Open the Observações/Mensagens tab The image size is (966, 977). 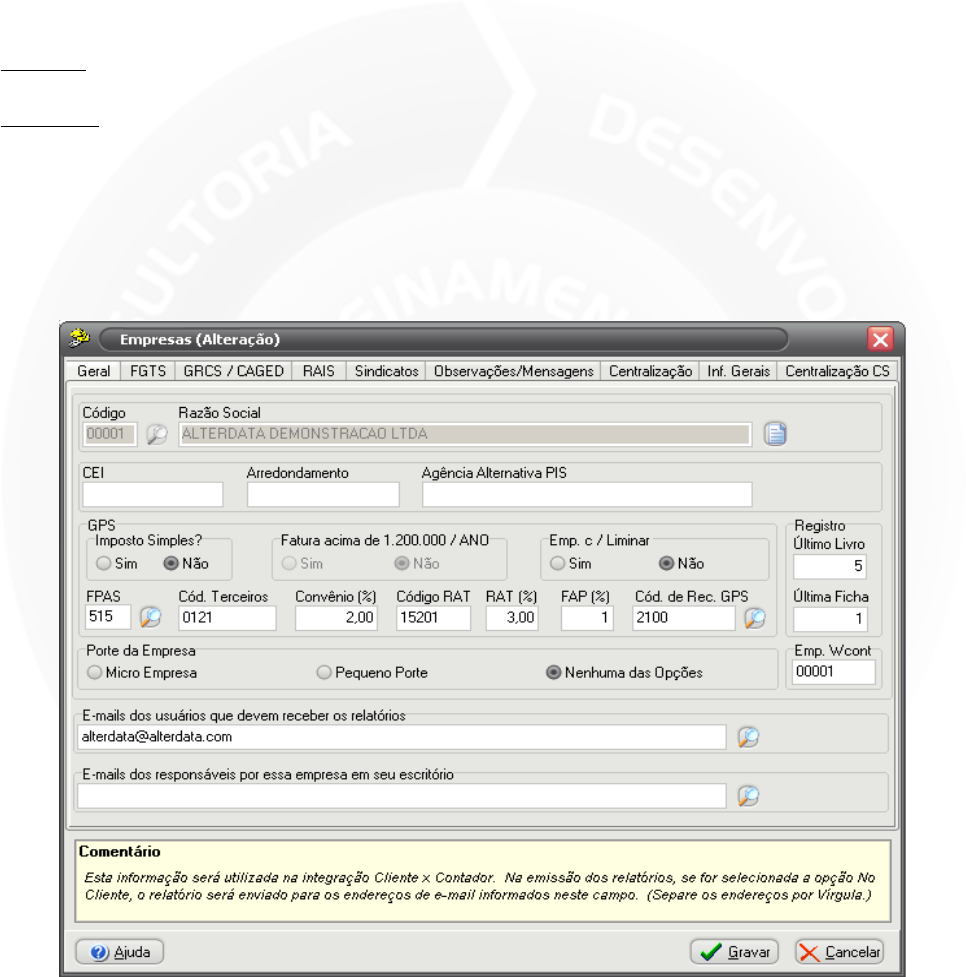click(514, 371)
